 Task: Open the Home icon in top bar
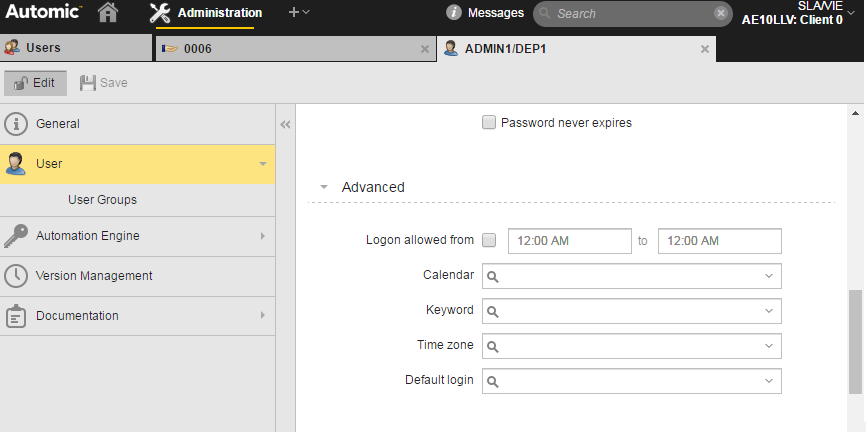pos(108,13)
